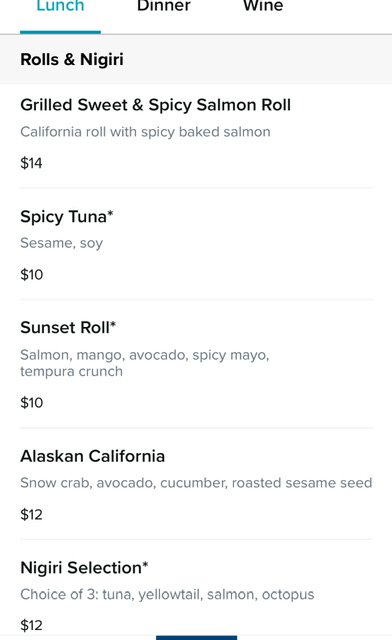Click the $10 price under Spicy Tuna
392x640 pixels.
point(32,275)
